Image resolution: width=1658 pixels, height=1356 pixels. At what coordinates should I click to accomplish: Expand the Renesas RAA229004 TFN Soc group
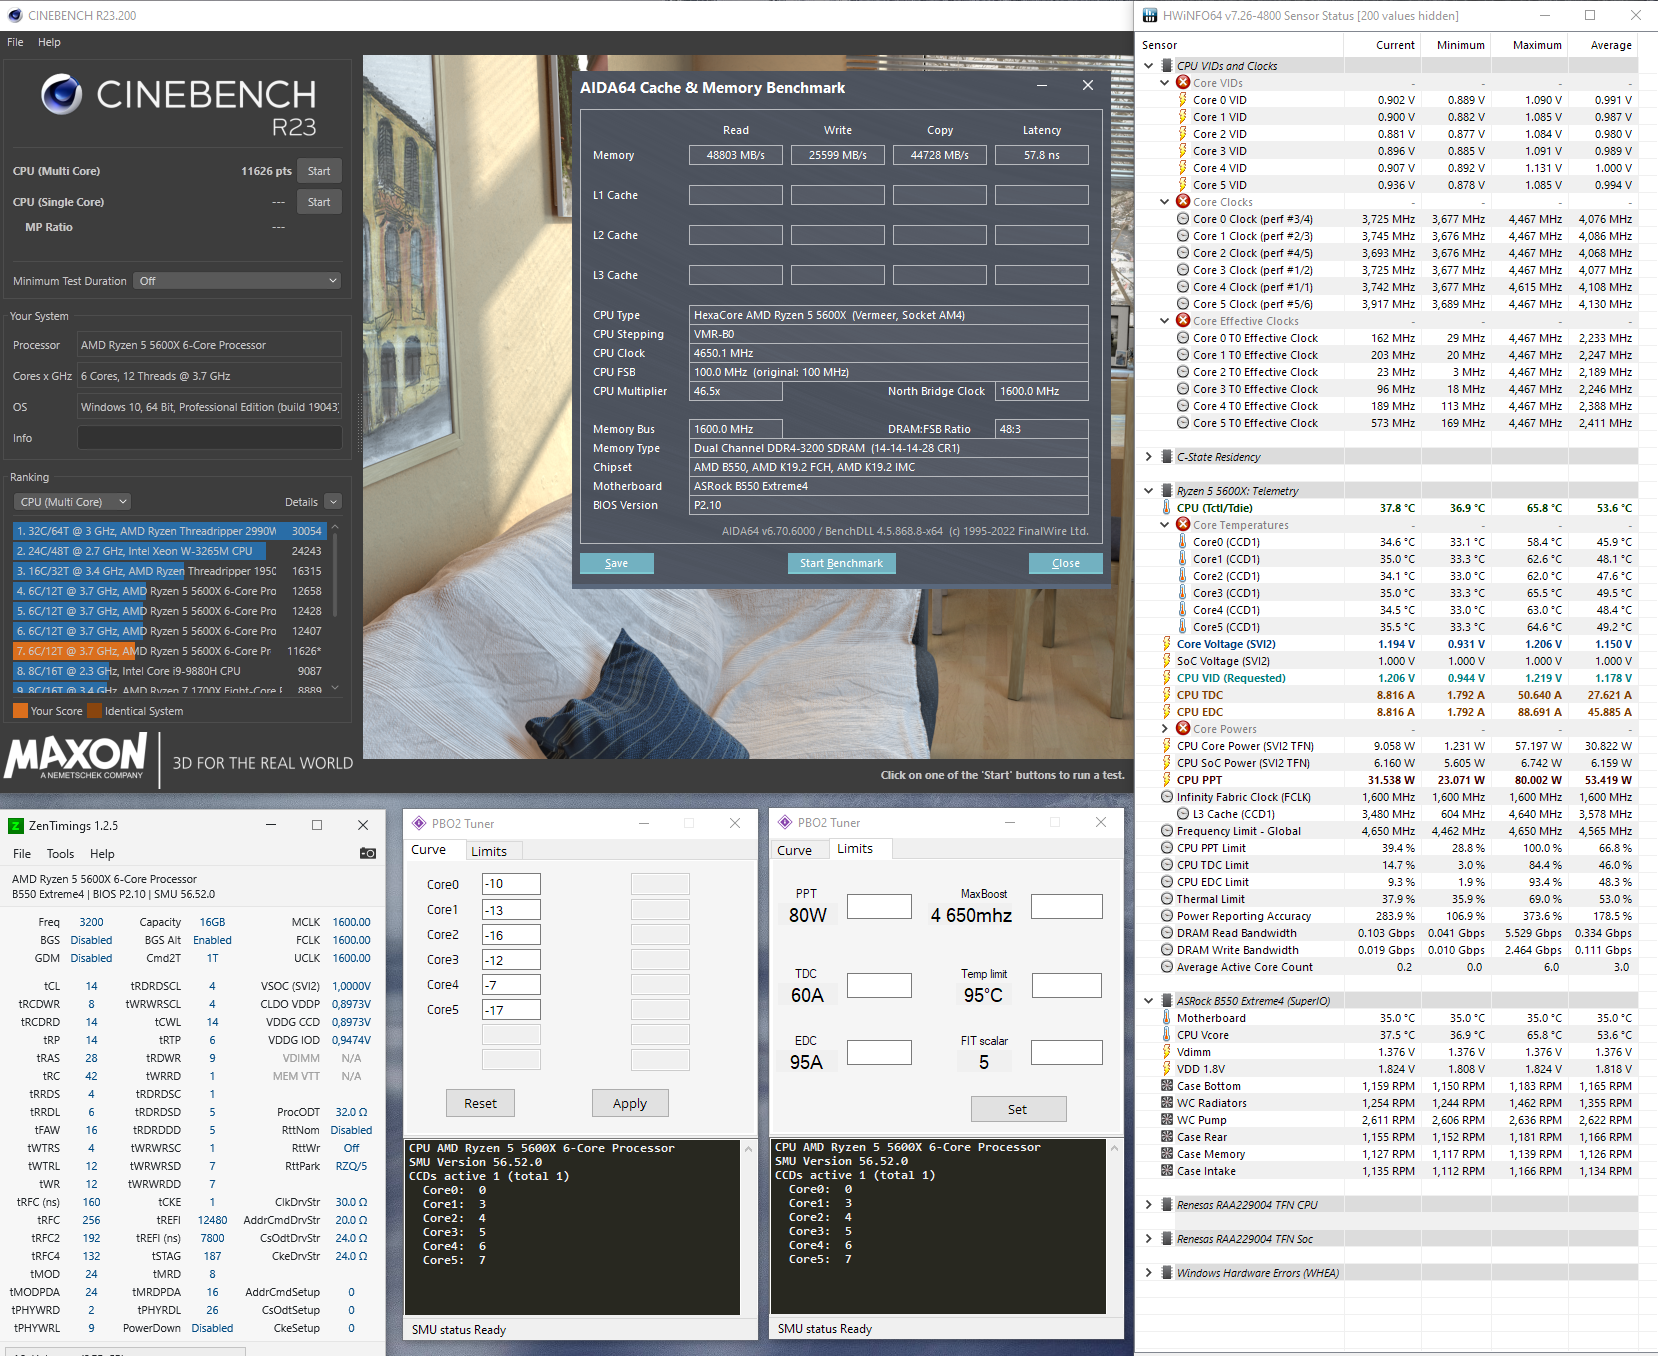1149,1239
